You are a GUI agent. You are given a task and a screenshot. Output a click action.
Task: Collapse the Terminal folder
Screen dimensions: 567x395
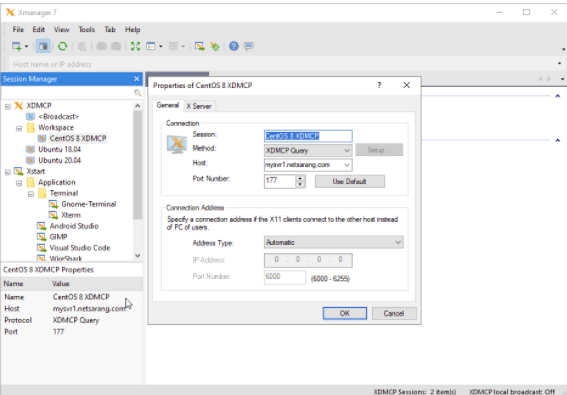(x=31, y=194)
